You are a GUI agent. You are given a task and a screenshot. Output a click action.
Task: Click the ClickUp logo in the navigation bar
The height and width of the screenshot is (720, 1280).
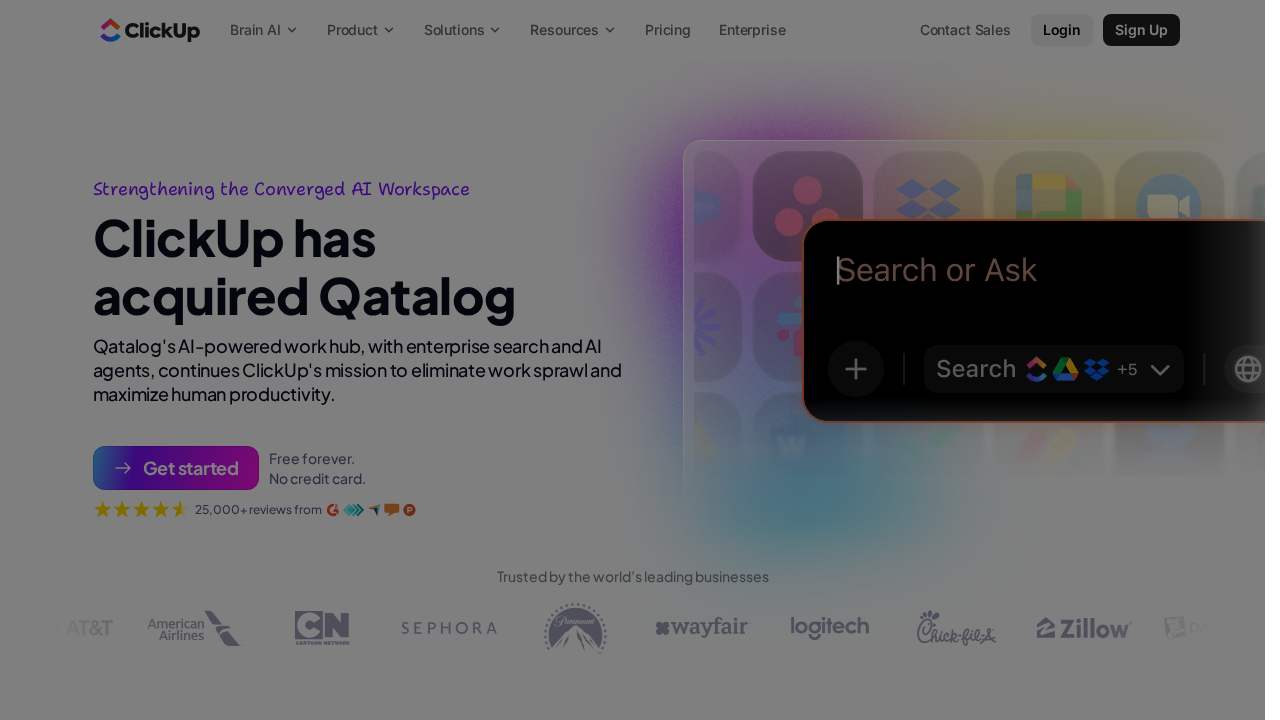click(150, 30)
